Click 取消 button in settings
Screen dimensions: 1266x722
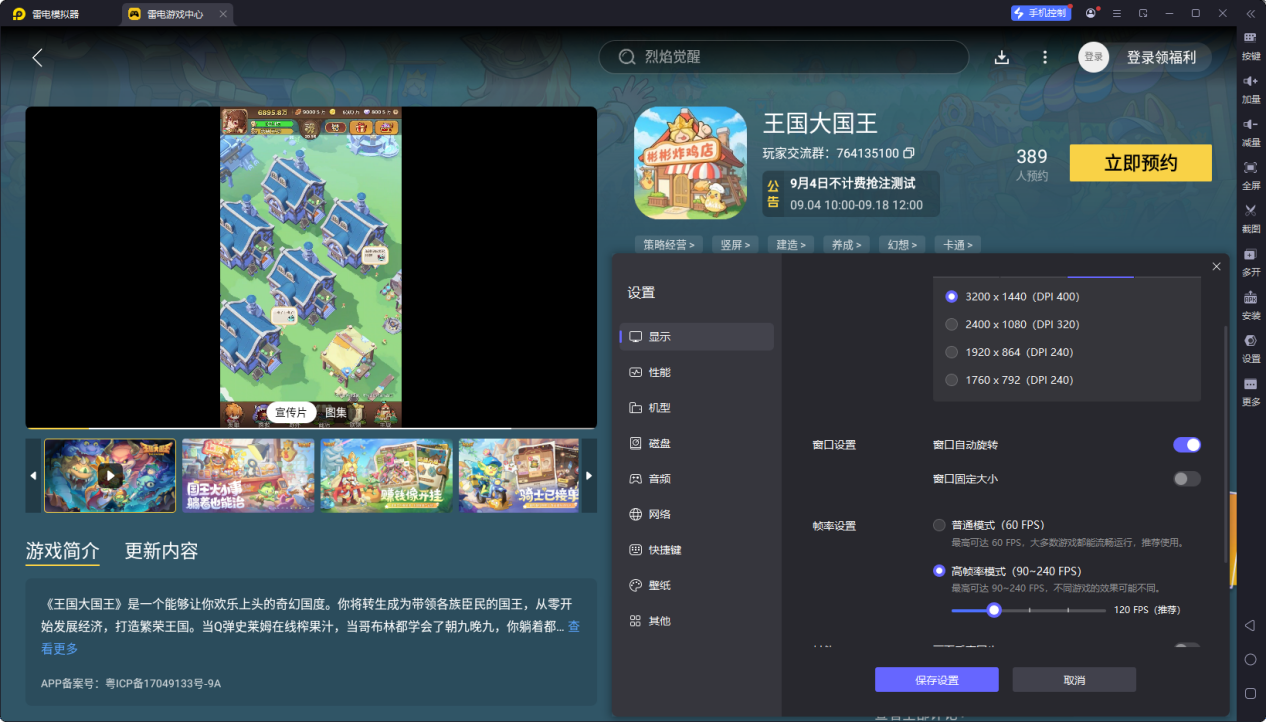point(1074,680)
